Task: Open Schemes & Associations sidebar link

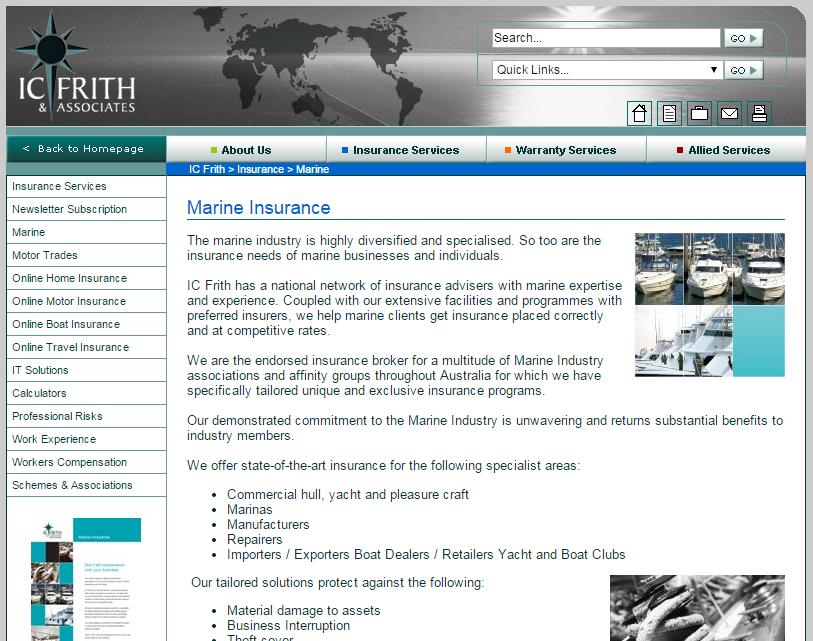Action: [86, 485]
